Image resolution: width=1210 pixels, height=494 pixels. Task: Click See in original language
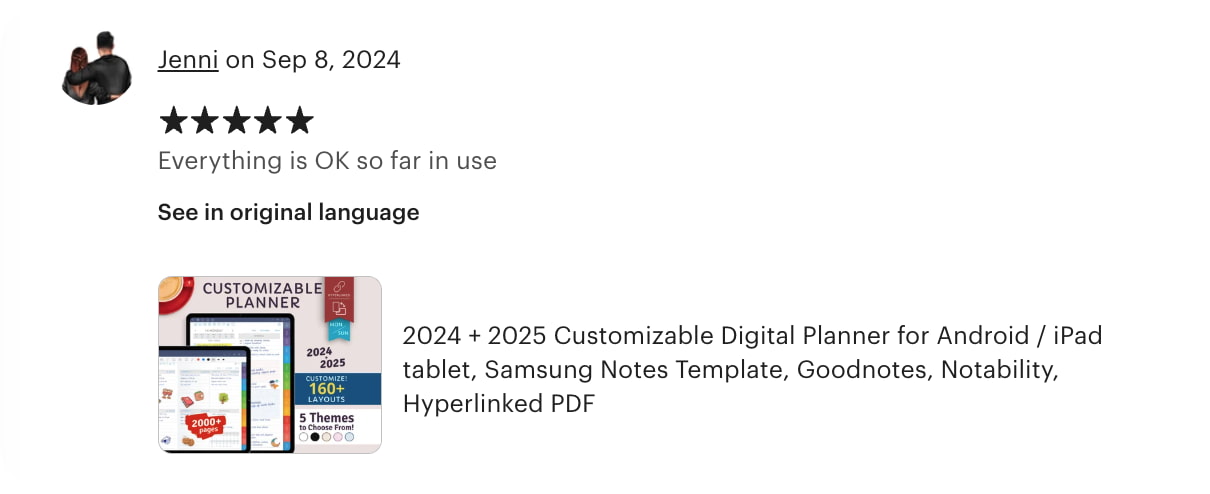coord(288,212)
